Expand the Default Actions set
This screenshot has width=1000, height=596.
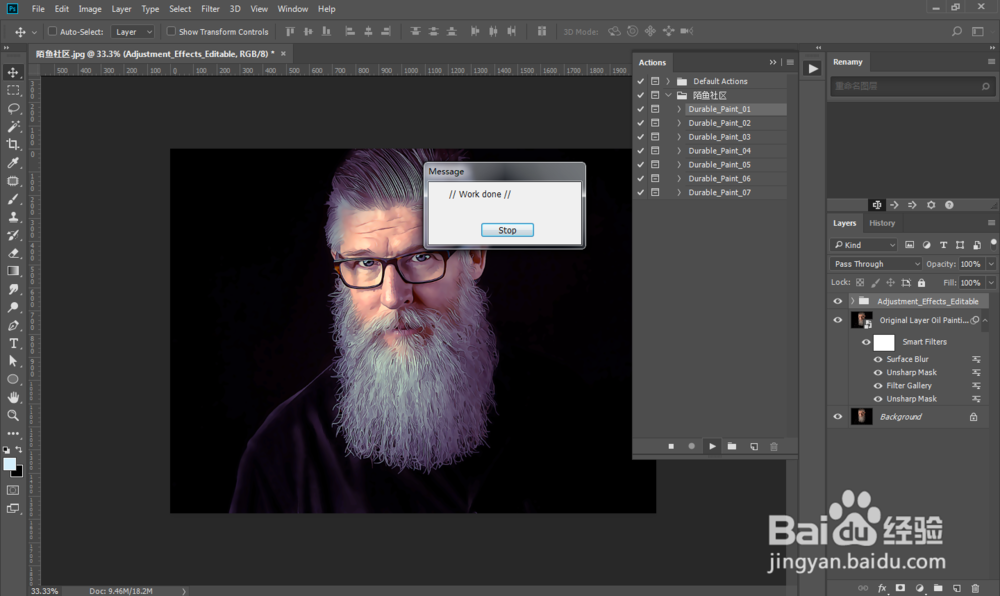[x=668, y=81]
